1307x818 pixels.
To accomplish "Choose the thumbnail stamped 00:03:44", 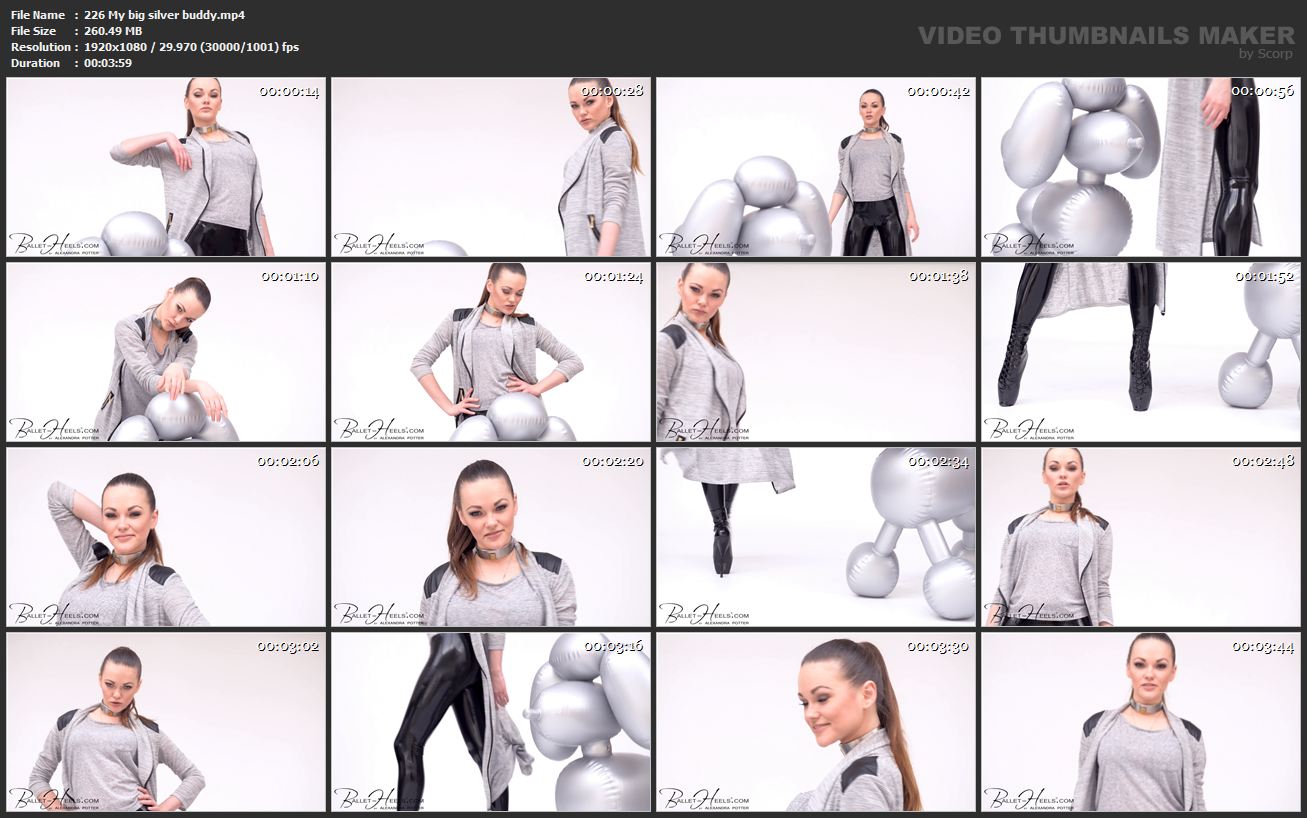I will (x=1141, y=722).
